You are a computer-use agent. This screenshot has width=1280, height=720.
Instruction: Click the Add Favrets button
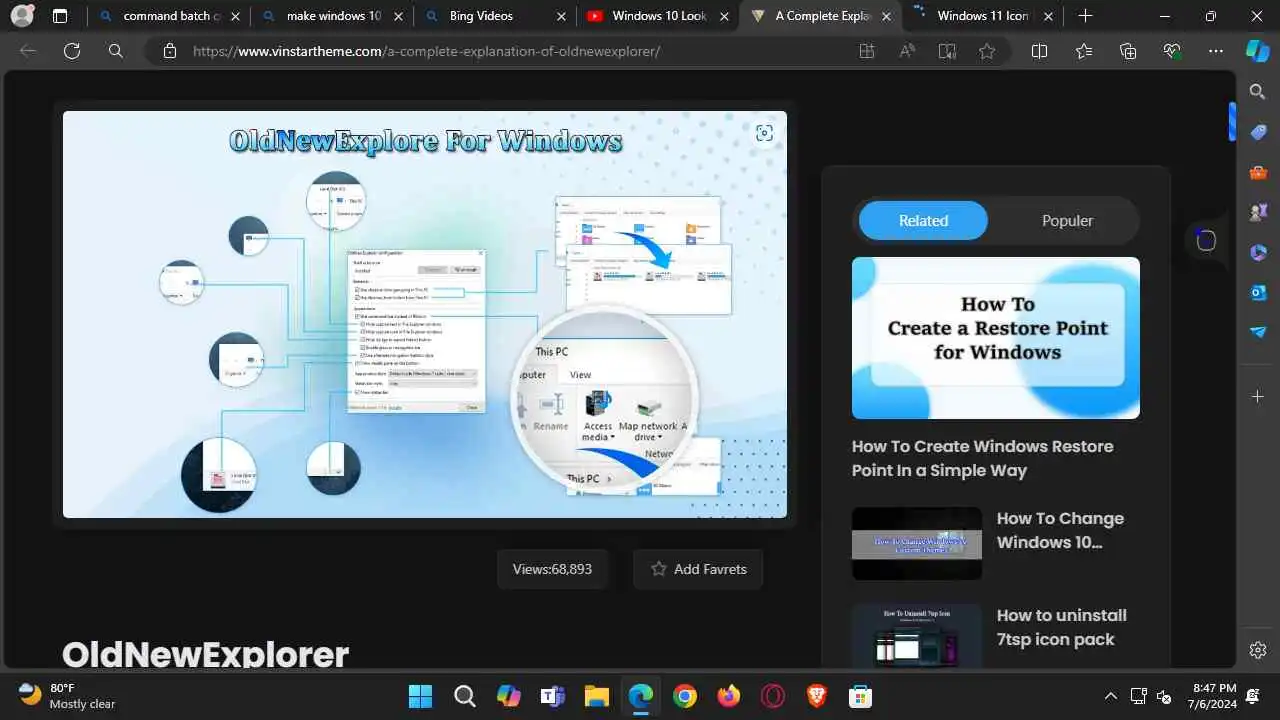698,569
